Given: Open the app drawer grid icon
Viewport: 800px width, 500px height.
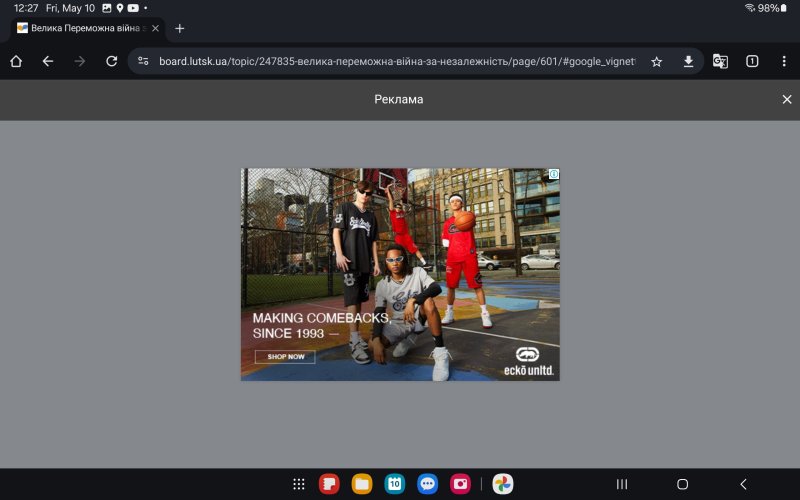Looking at the screenshot, I should (x=299, y=484).
